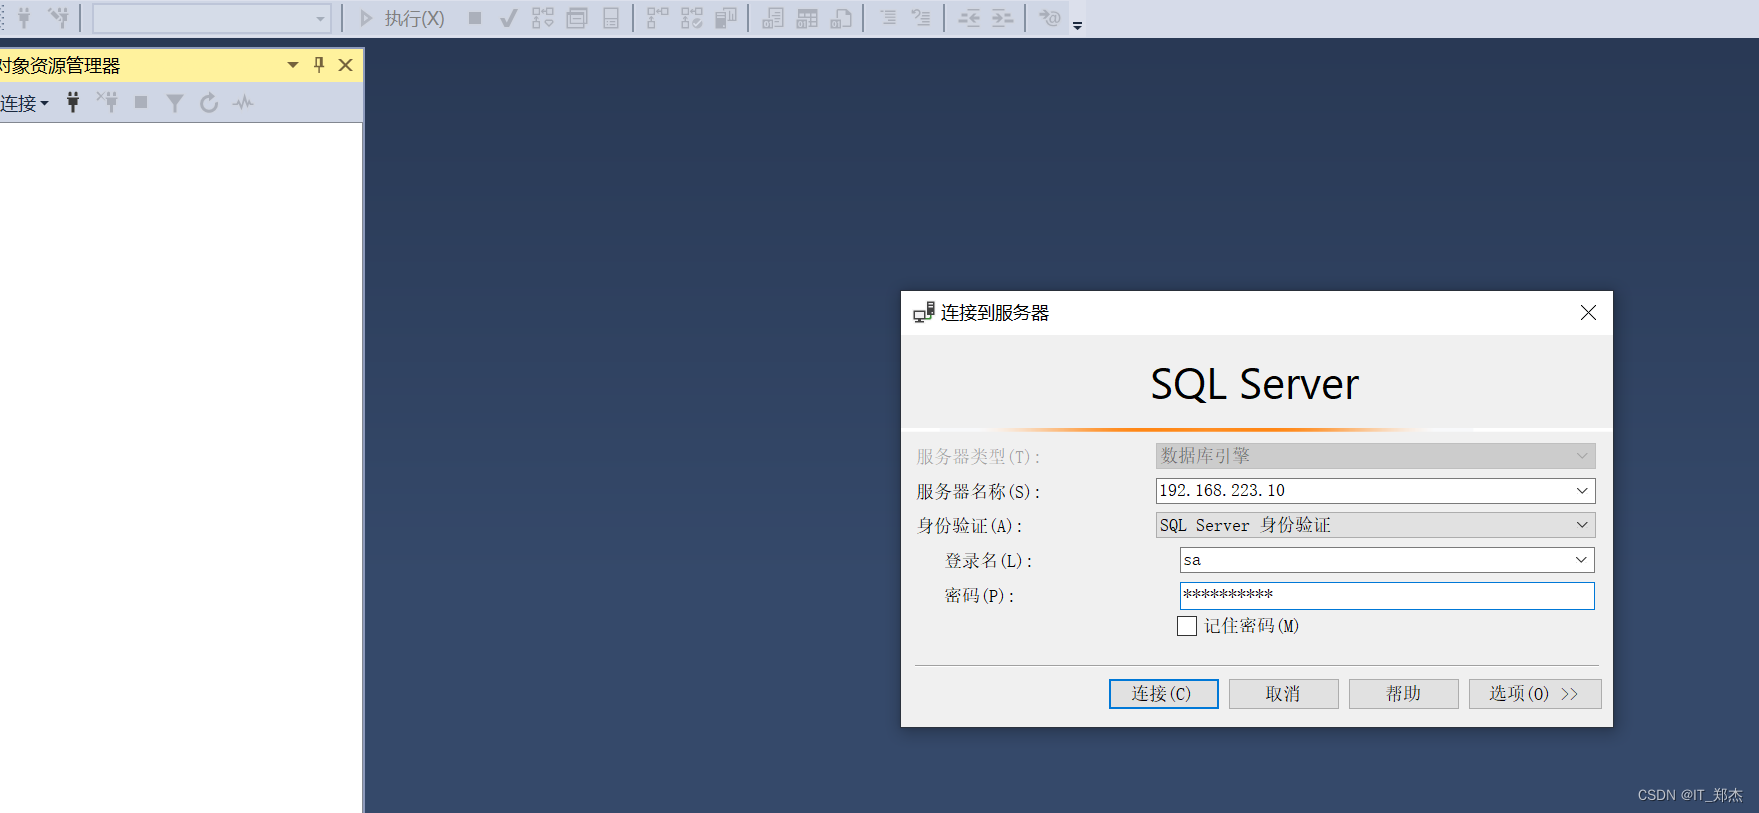
Task: Close the Object Explorer panel
Action: pos(346,65)
